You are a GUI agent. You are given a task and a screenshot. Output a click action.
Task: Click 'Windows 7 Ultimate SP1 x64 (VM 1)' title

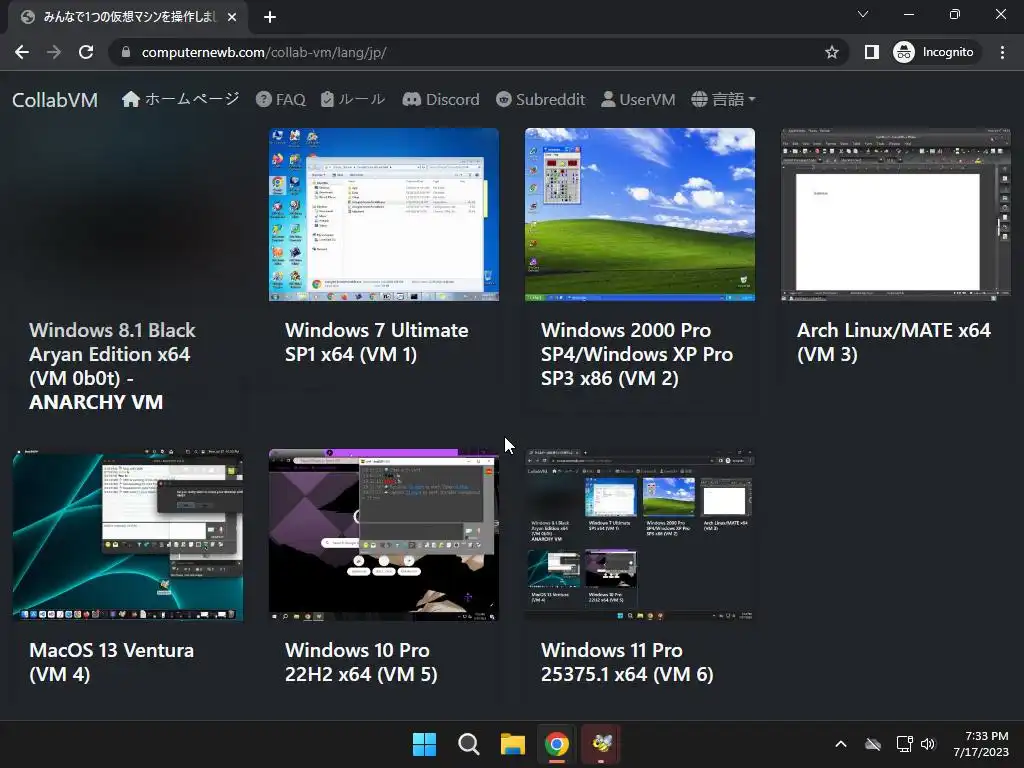coord(377,342)
